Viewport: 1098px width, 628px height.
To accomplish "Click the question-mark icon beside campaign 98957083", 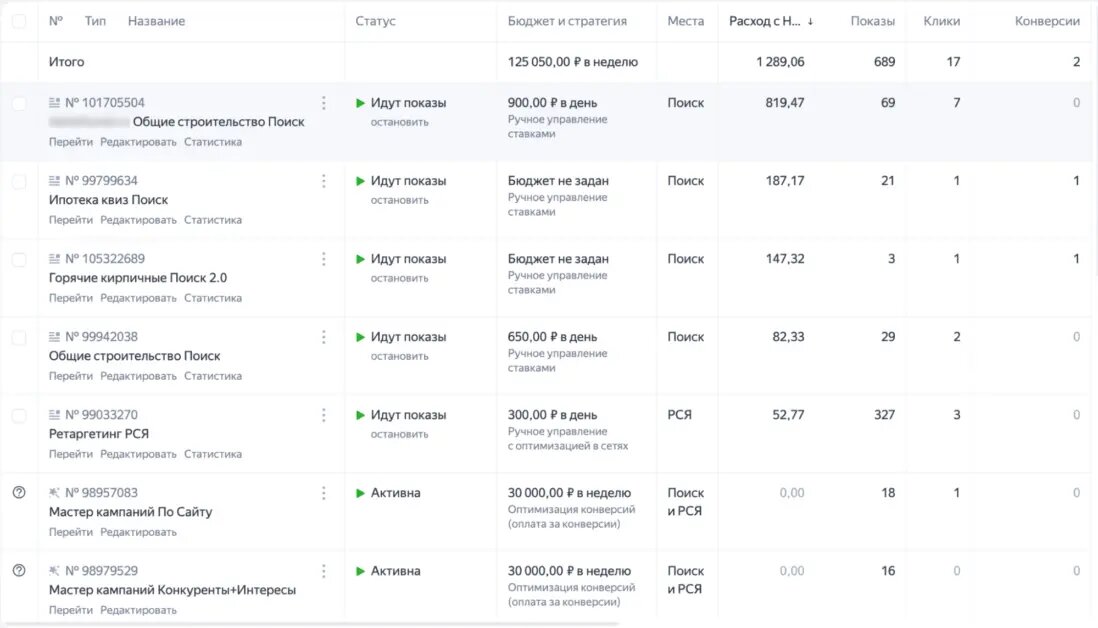I will point(19,493).
